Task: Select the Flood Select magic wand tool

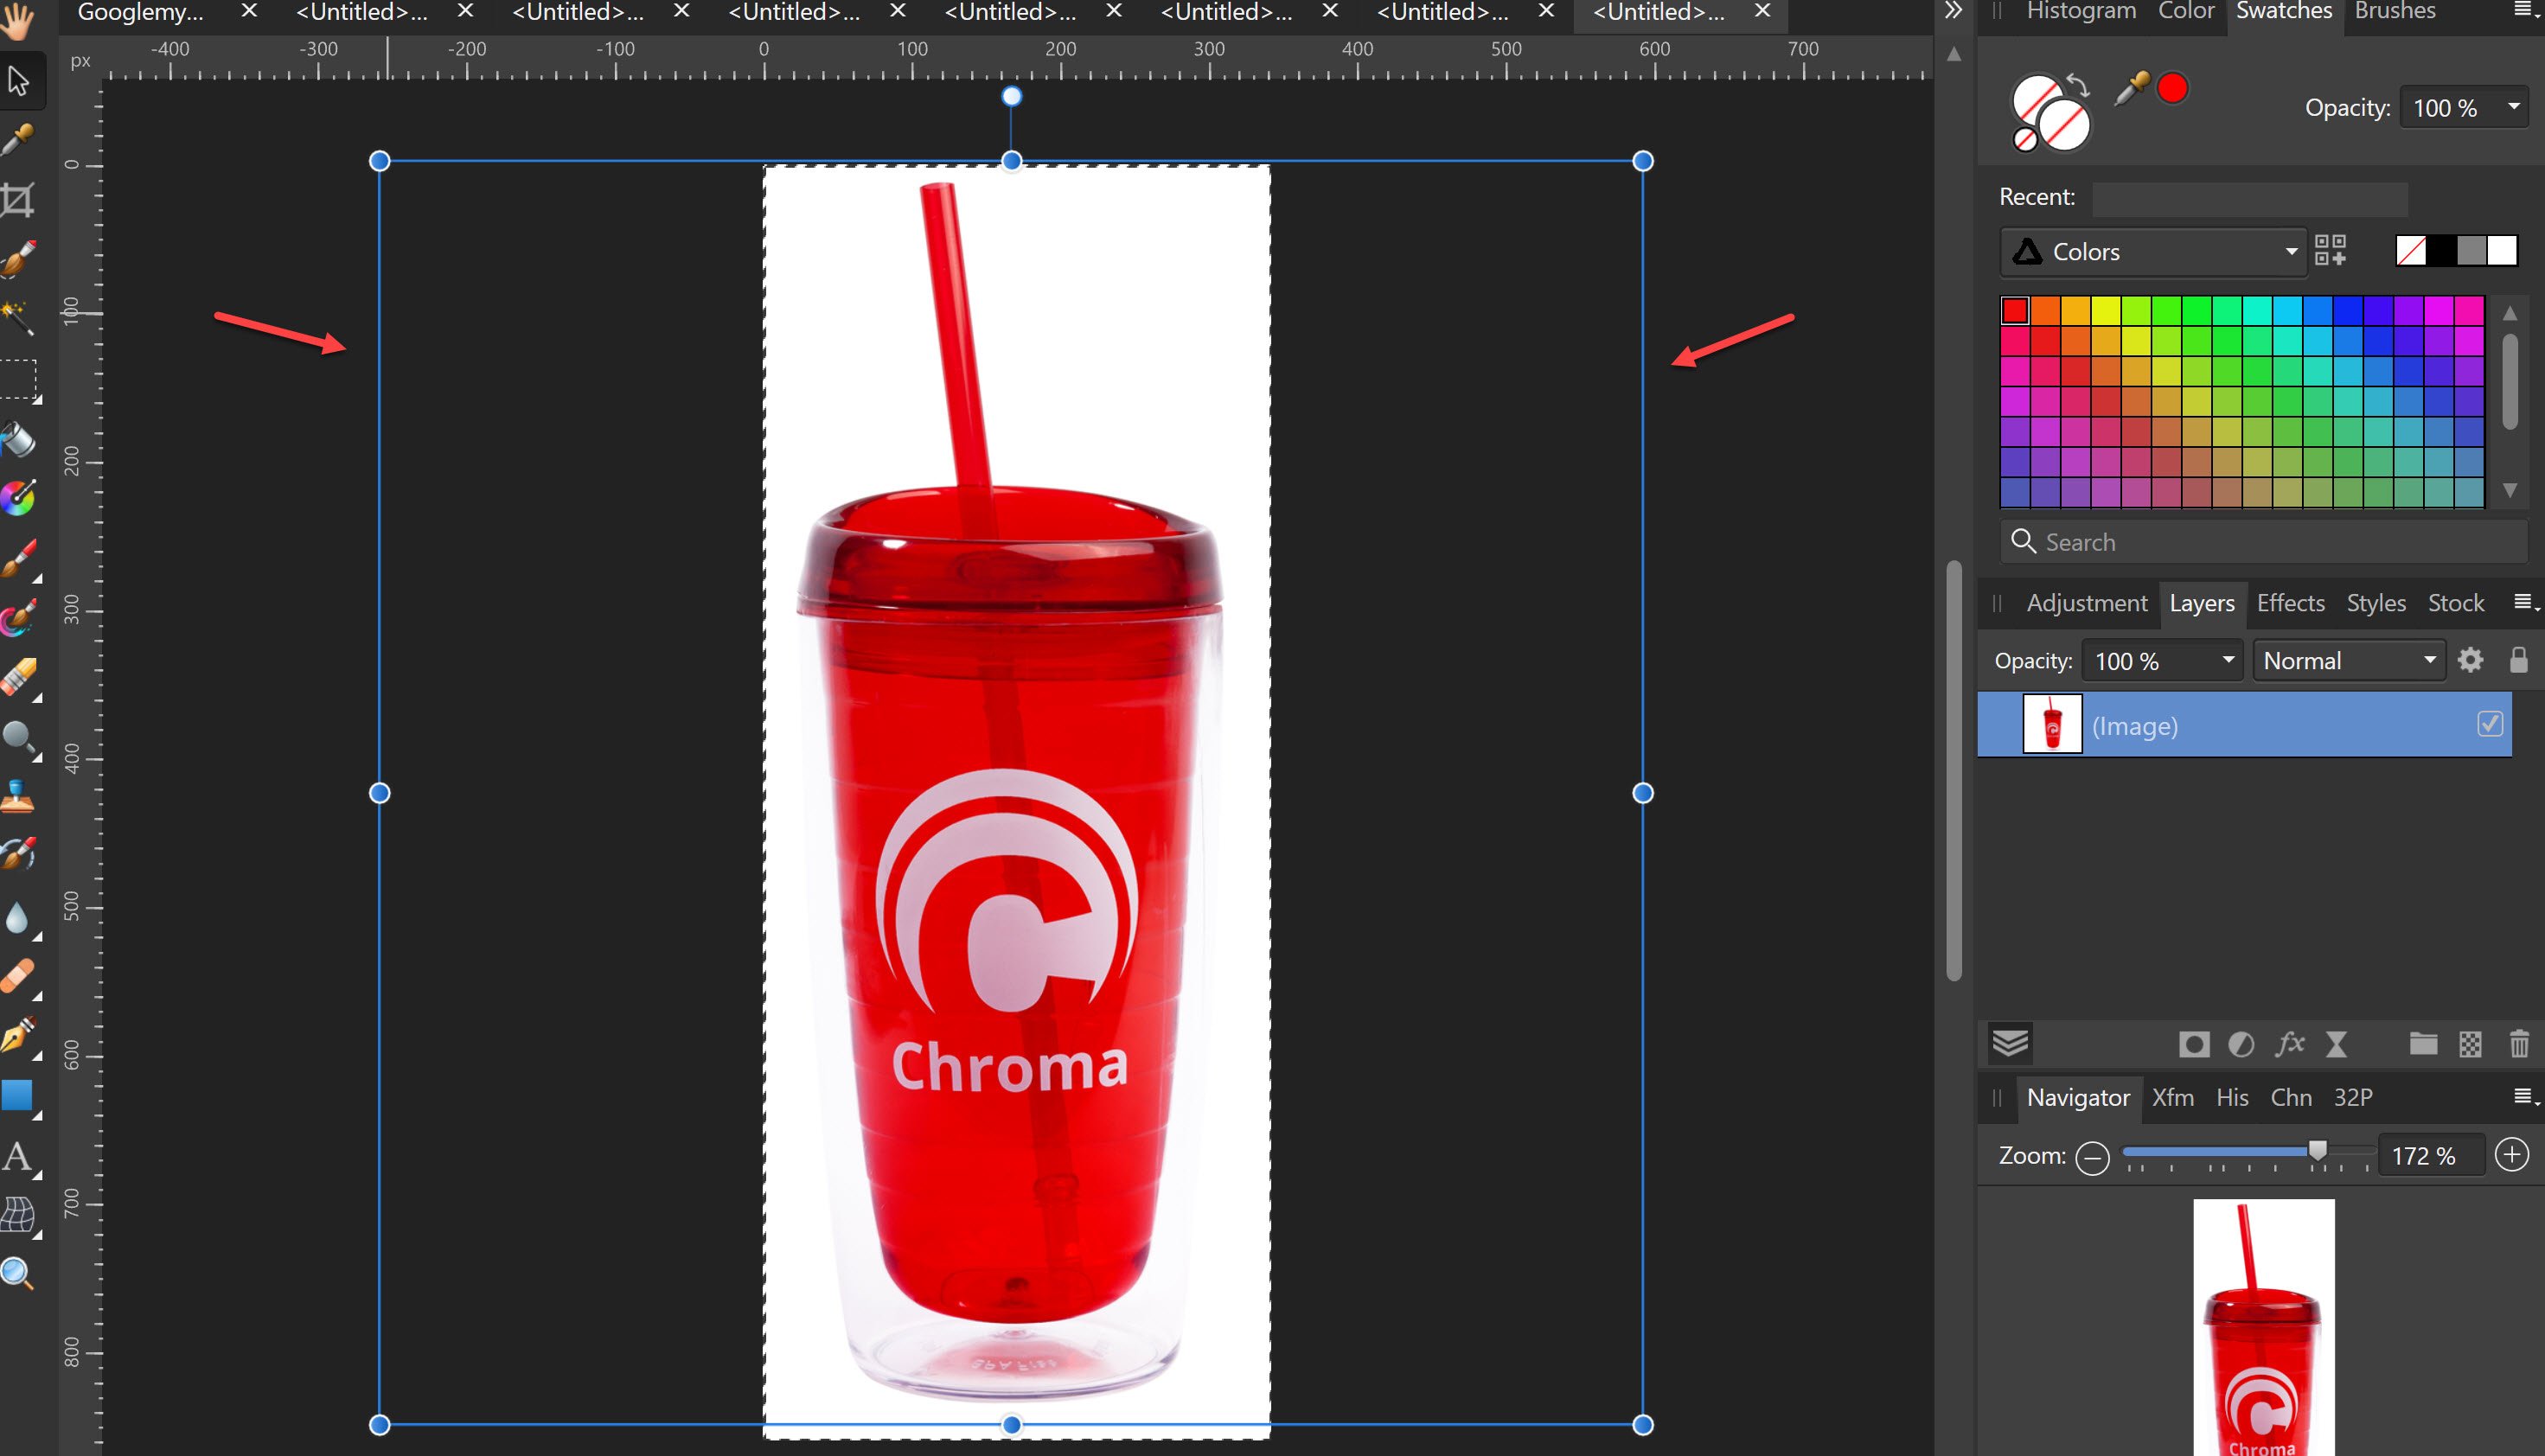Action: [x=18, y=319]
